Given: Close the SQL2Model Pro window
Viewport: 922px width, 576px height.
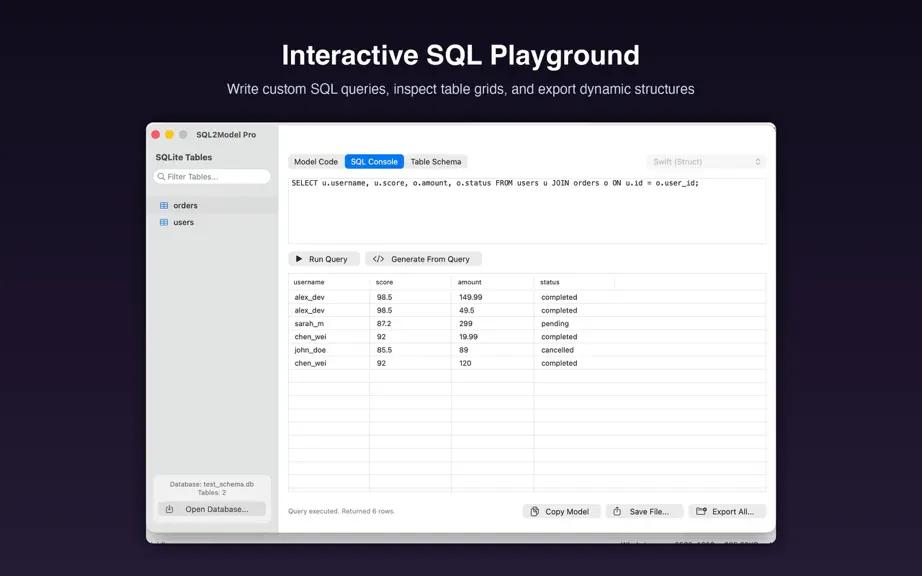Looking at the screenshot, I should click(156, 135).
